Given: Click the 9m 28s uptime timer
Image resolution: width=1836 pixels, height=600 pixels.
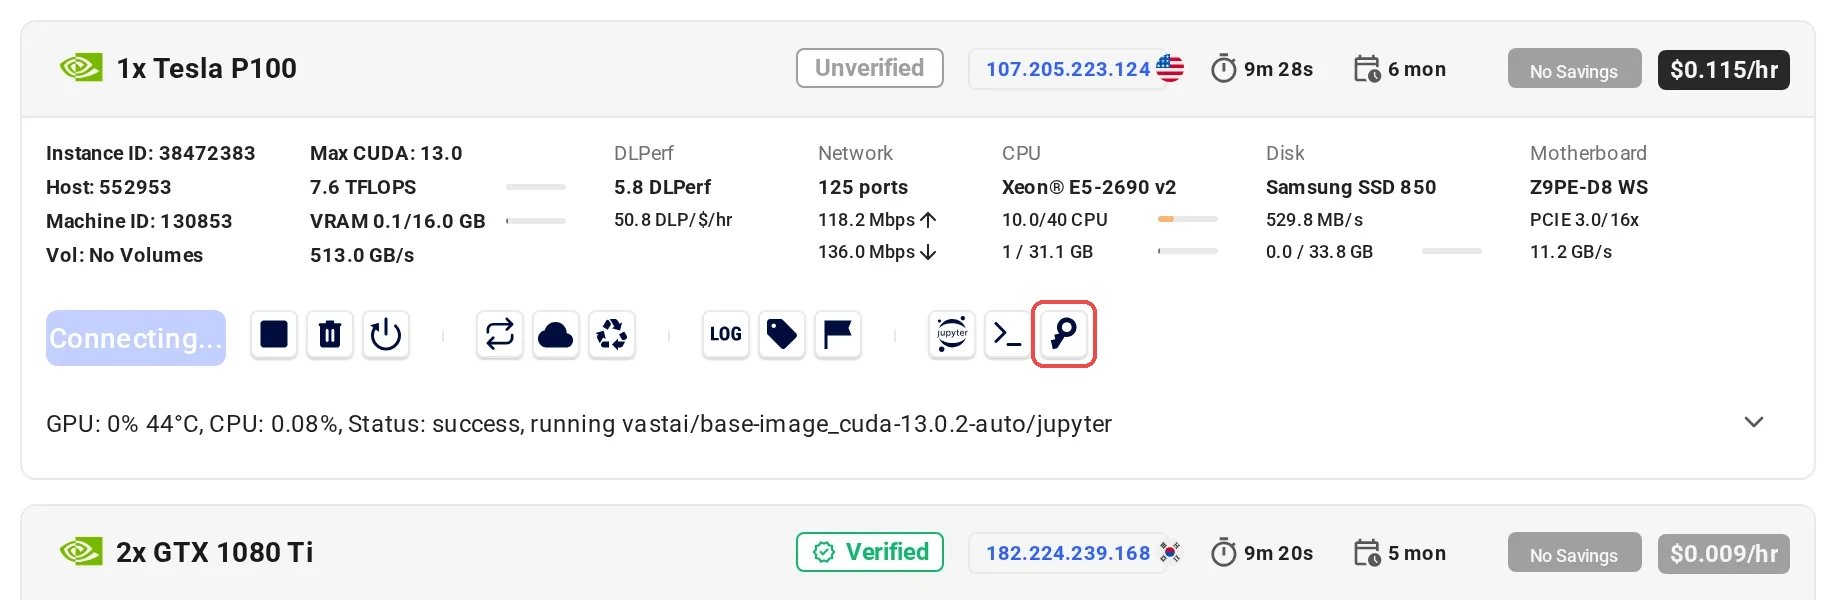Looking at the screenshot, I should [1262, 69].
